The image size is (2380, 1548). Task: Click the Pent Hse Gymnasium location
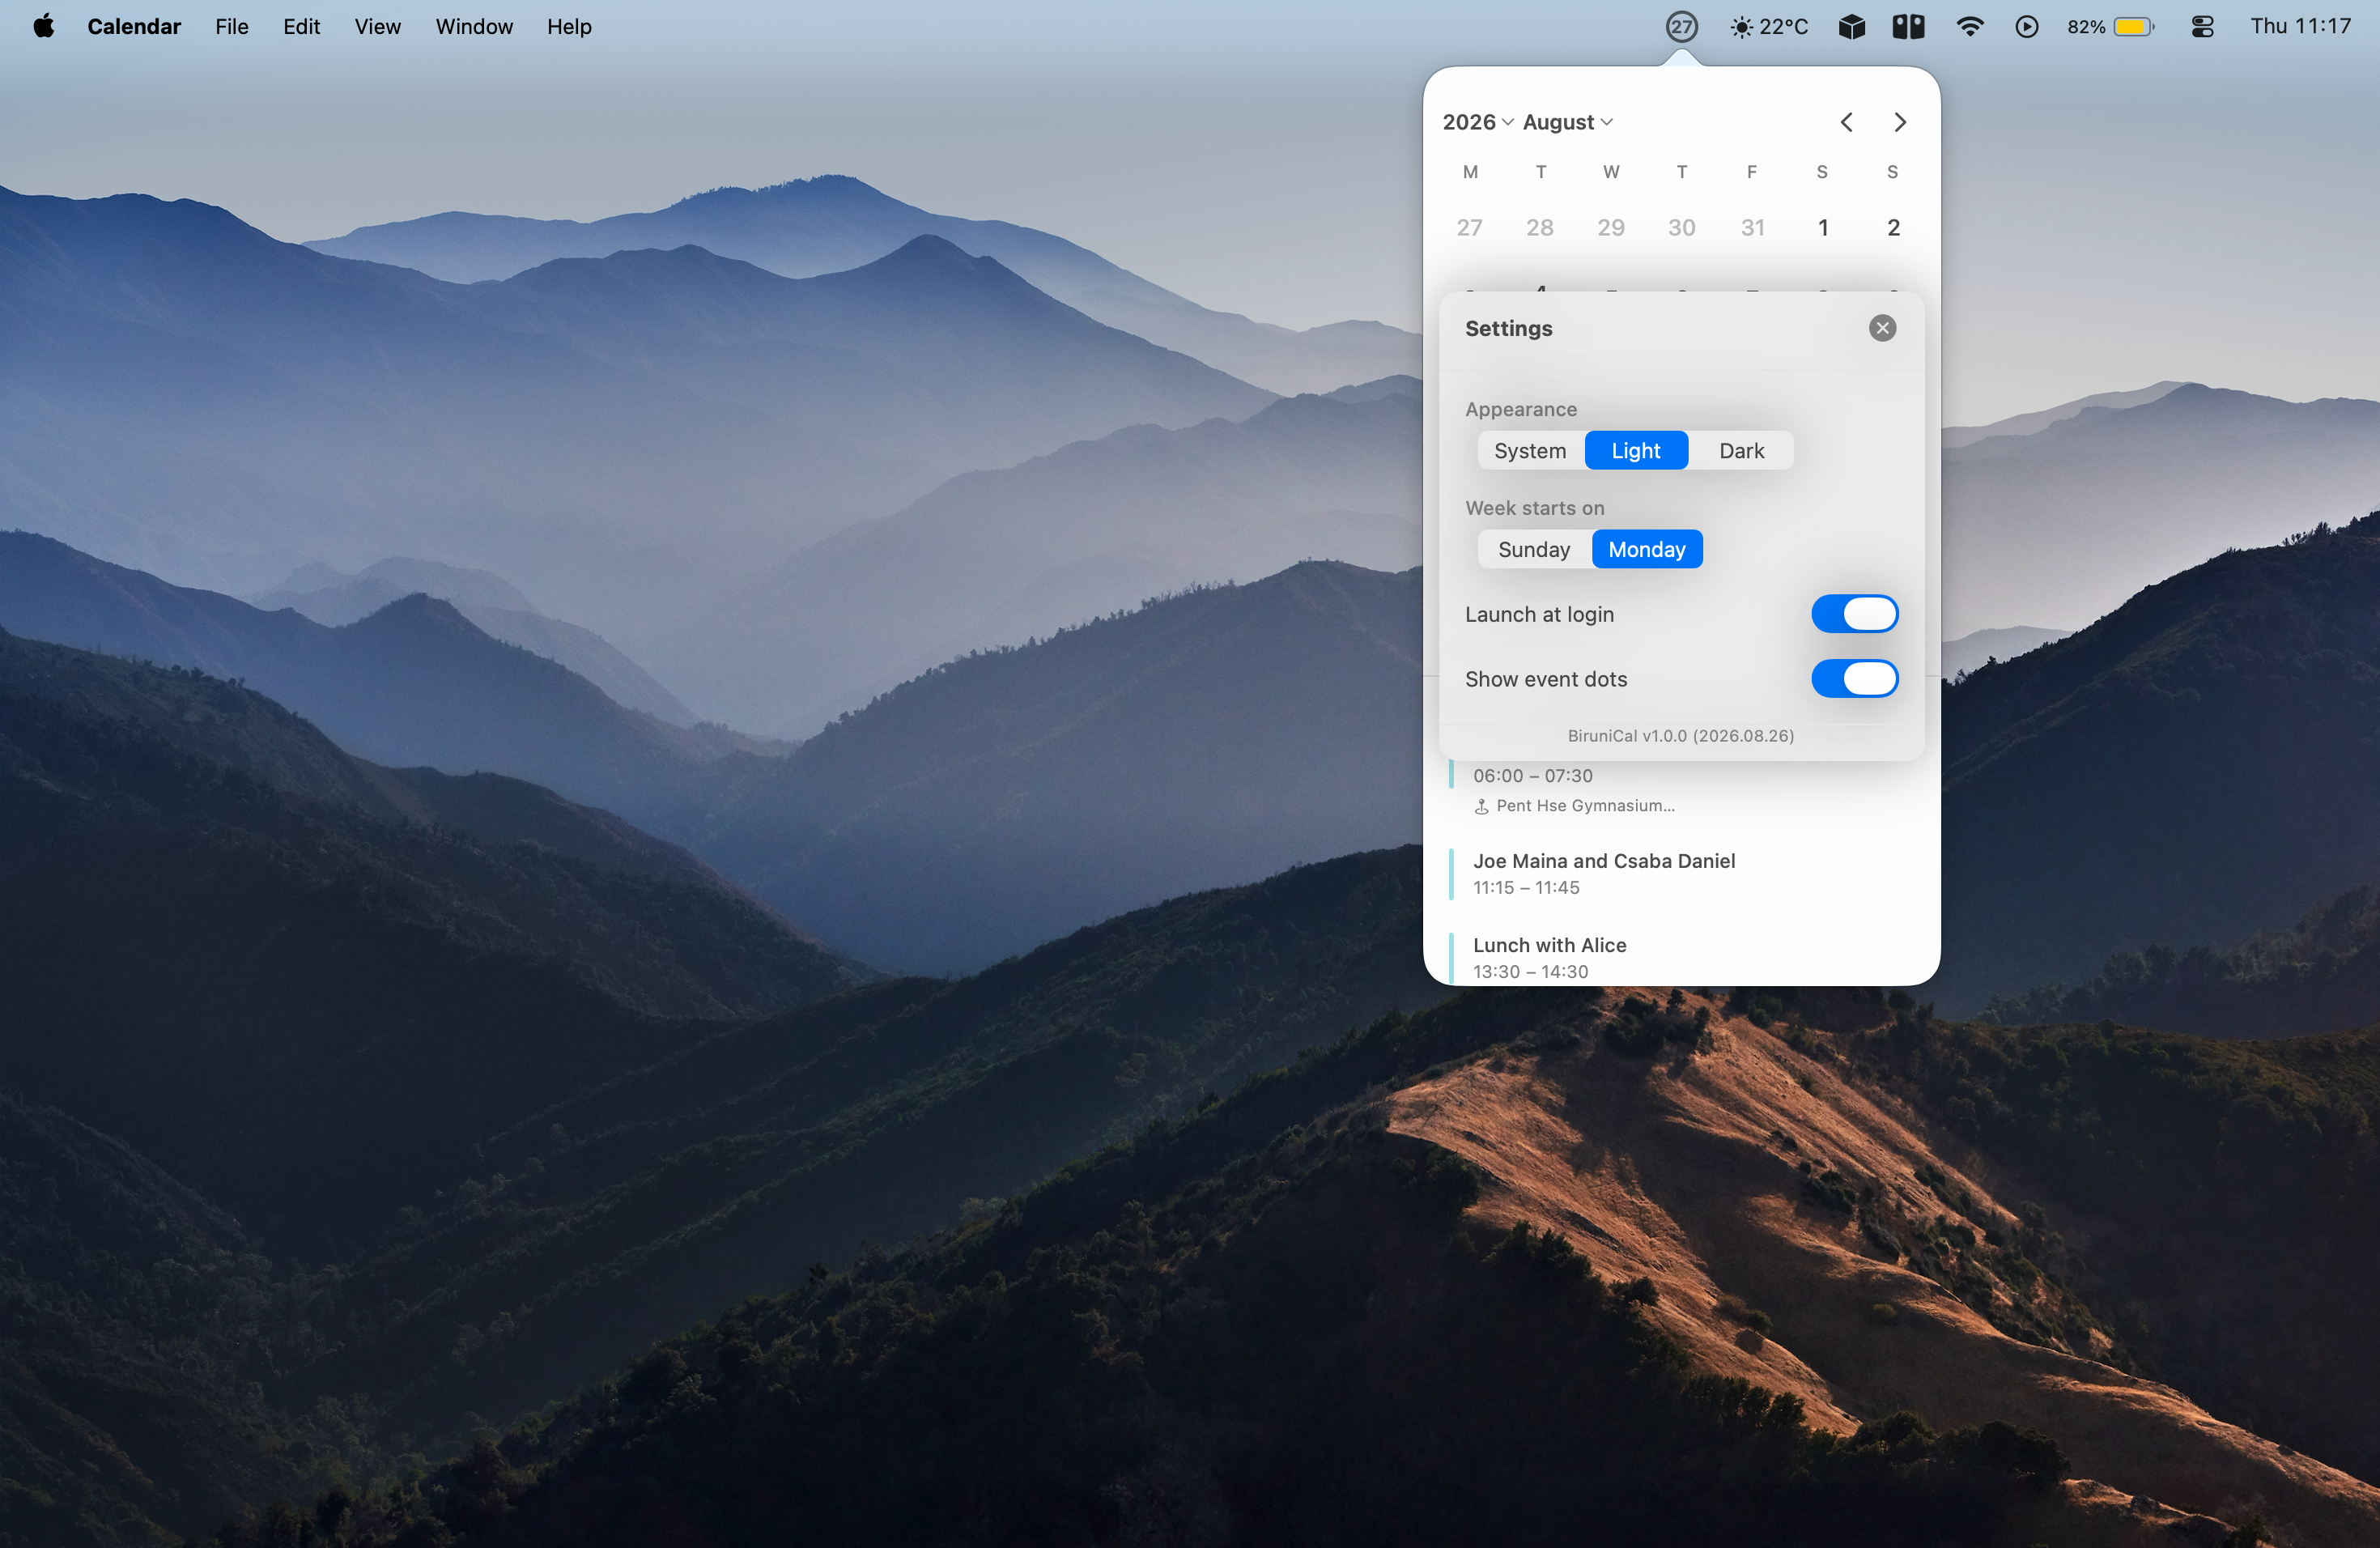[x=1574, y=806]
